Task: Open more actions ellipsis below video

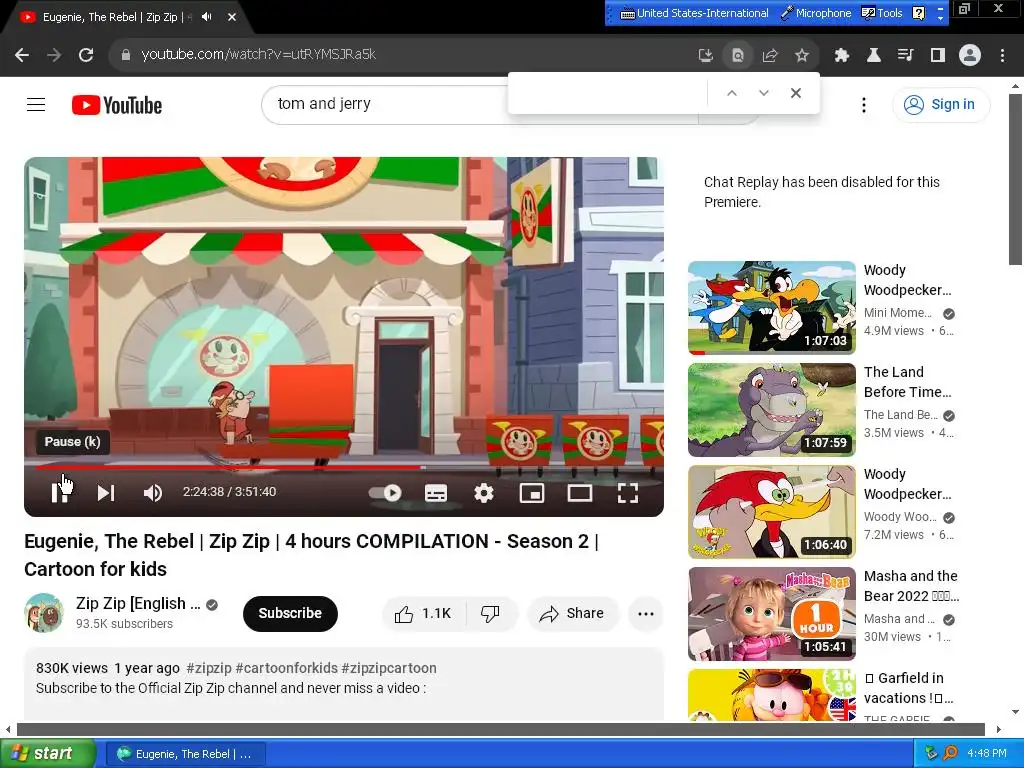Action: [x=646, y=613]
